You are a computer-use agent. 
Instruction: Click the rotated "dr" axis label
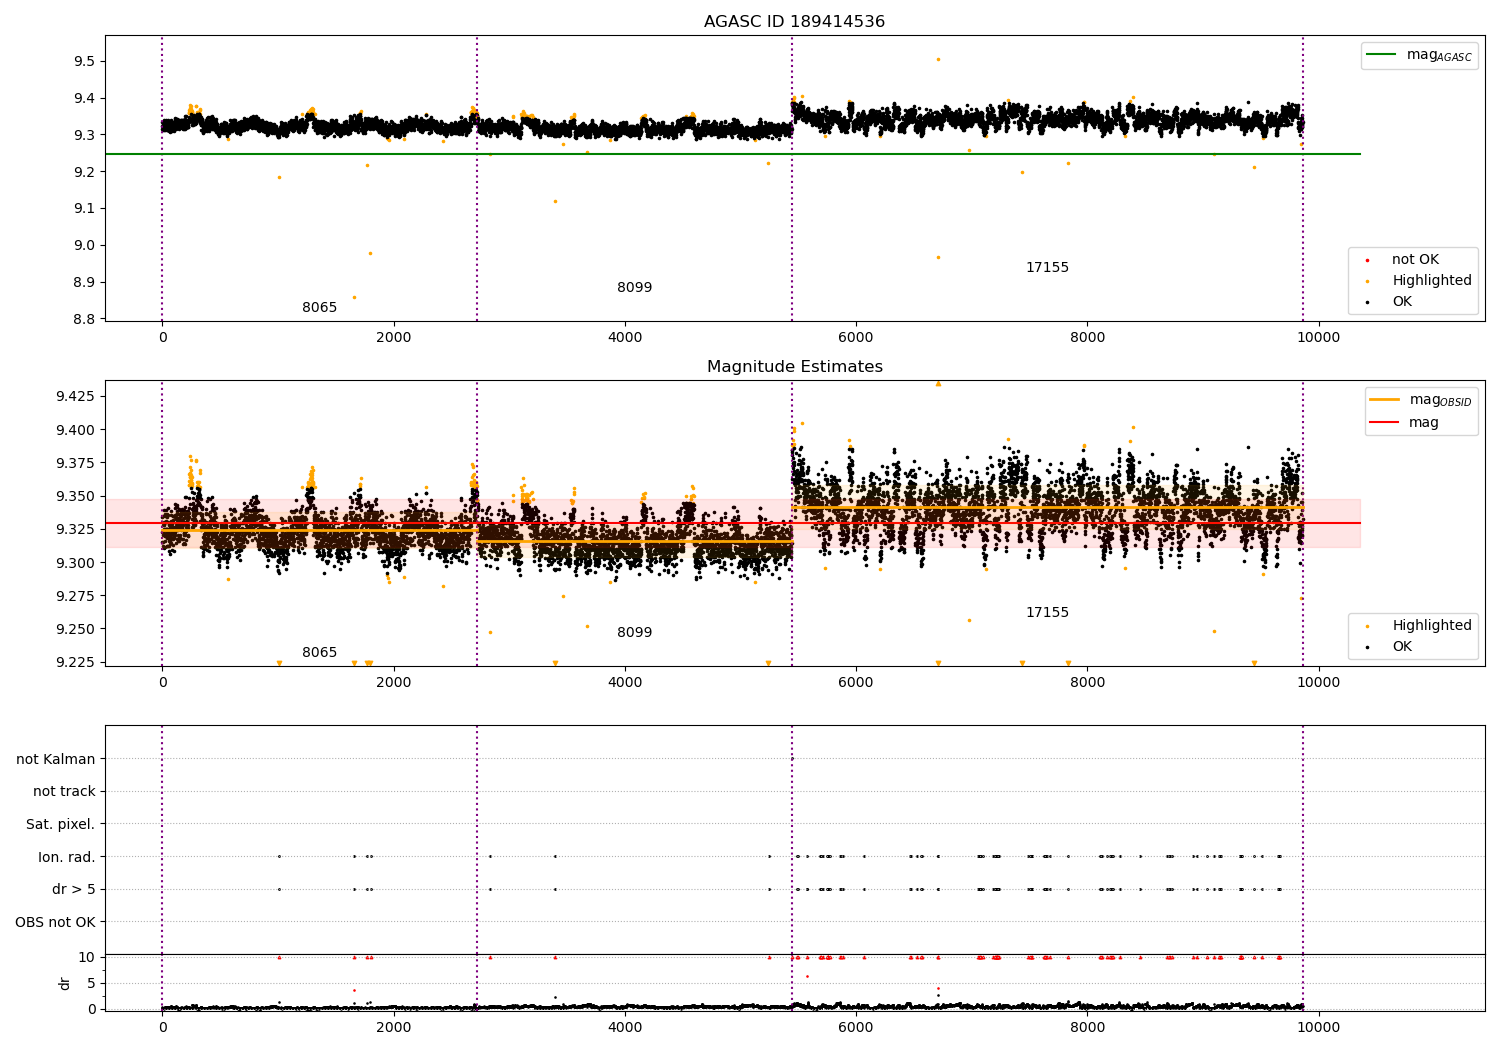[x=65, y=983]
